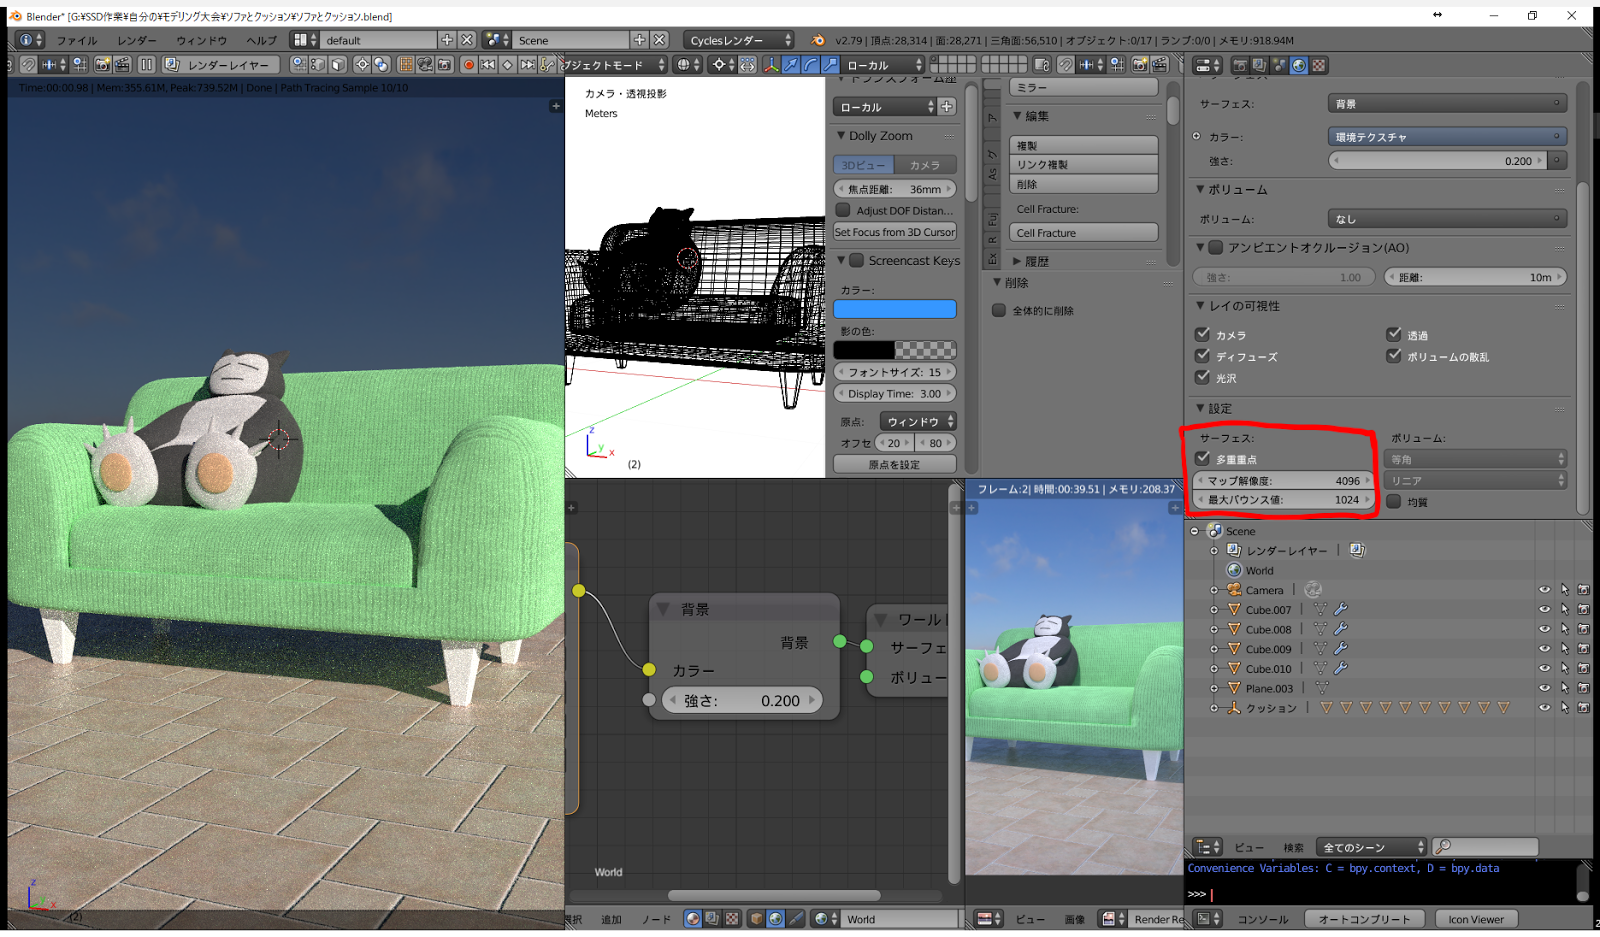Toggle the ディフューズ ray visibility checkbox
This screenshot has width=1600, height=937.
(1203, 356)
